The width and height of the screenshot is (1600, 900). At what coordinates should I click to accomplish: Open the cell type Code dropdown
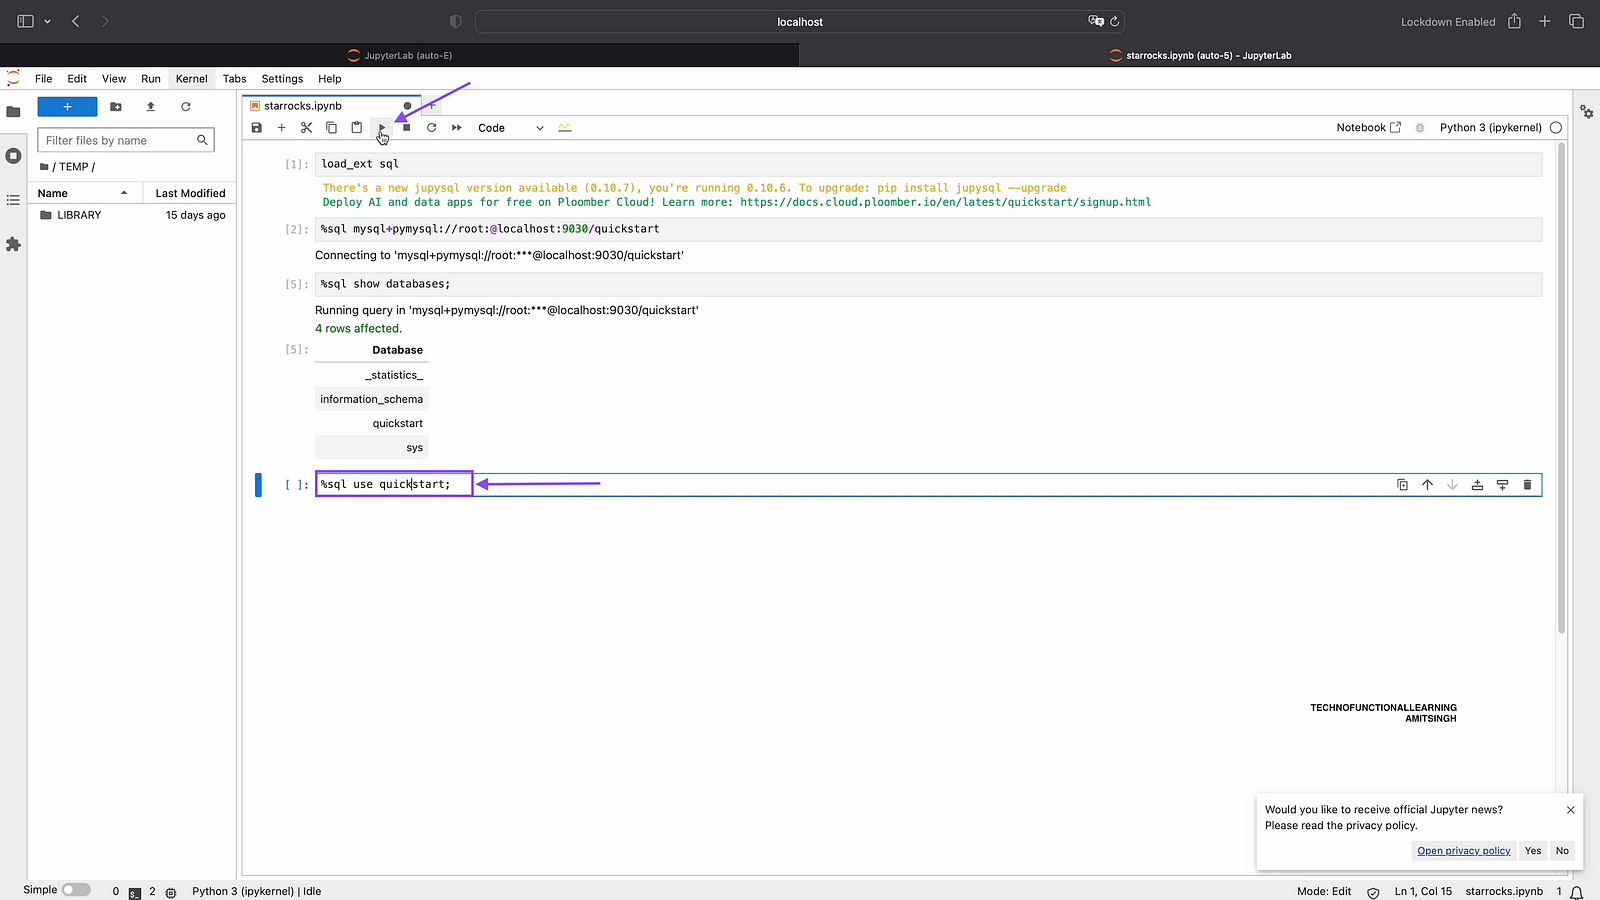coord(510,128)
